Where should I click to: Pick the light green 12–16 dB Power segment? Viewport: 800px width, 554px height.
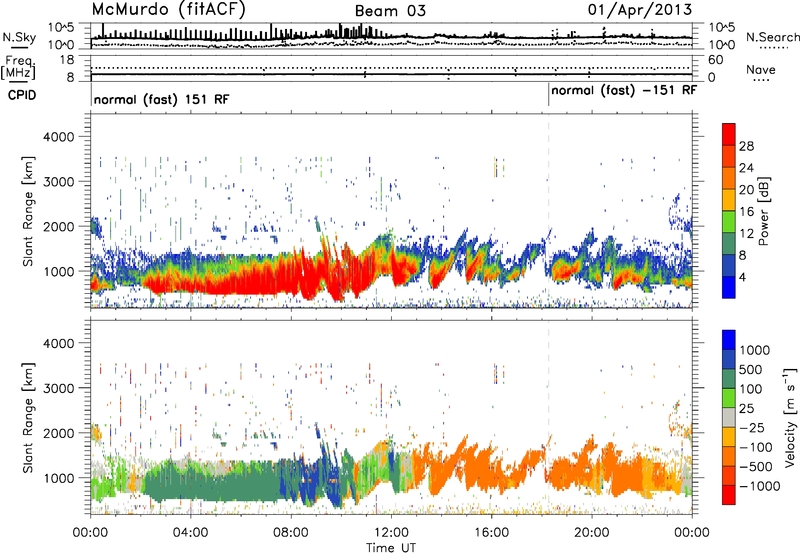point(729,221)
